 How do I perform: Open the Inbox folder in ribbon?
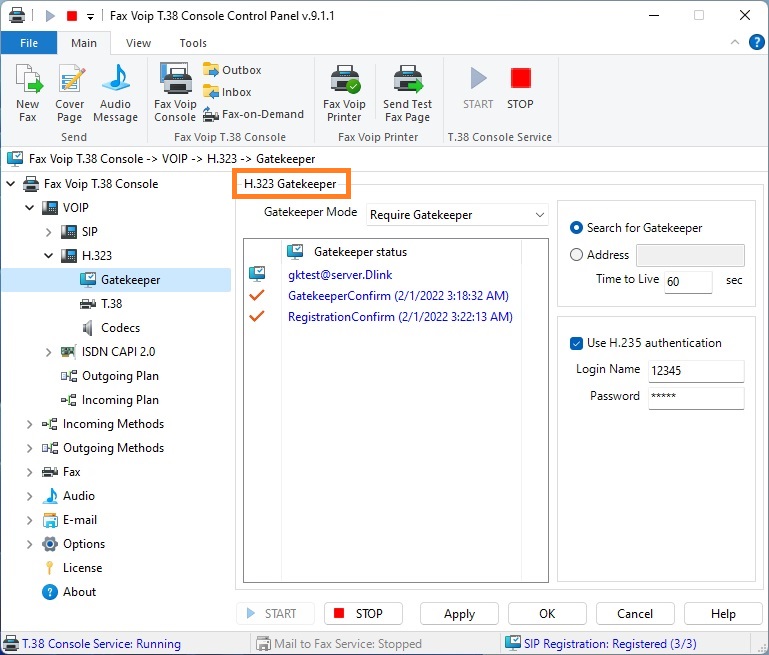[x=227, y=92]
